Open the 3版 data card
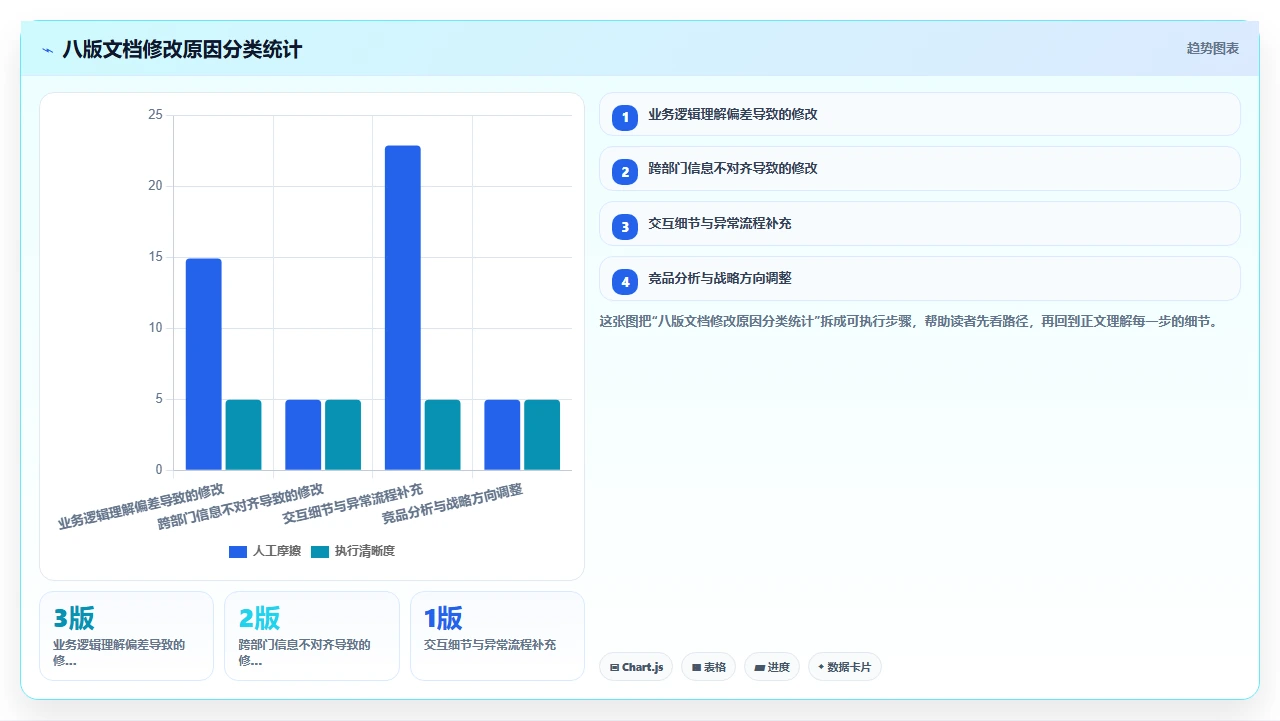Screen dimensions: 1280x721 pos(126,636)
